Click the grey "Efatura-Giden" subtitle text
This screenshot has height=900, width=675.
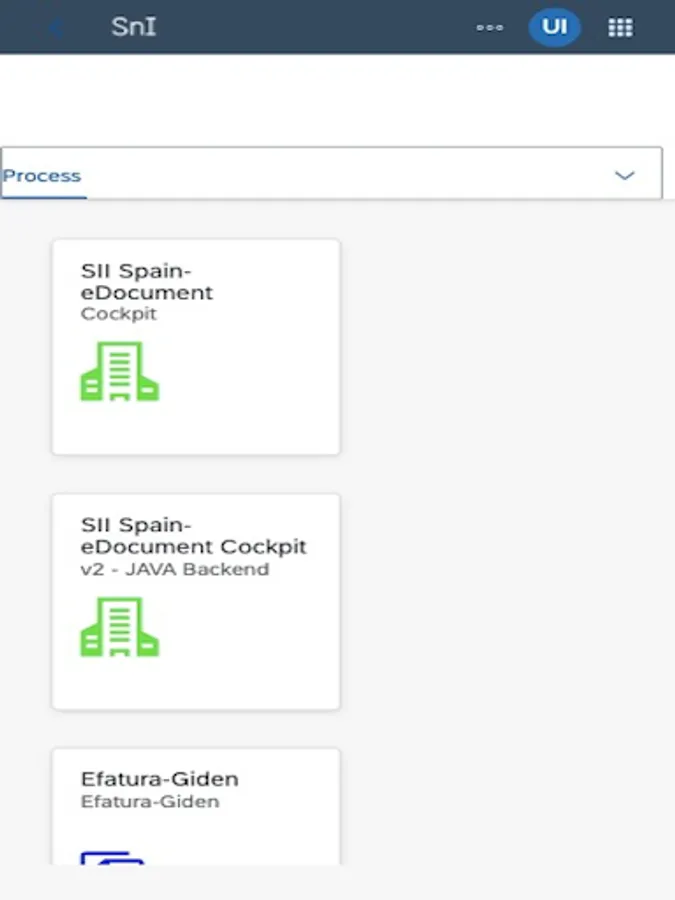(x=149, y=802)
